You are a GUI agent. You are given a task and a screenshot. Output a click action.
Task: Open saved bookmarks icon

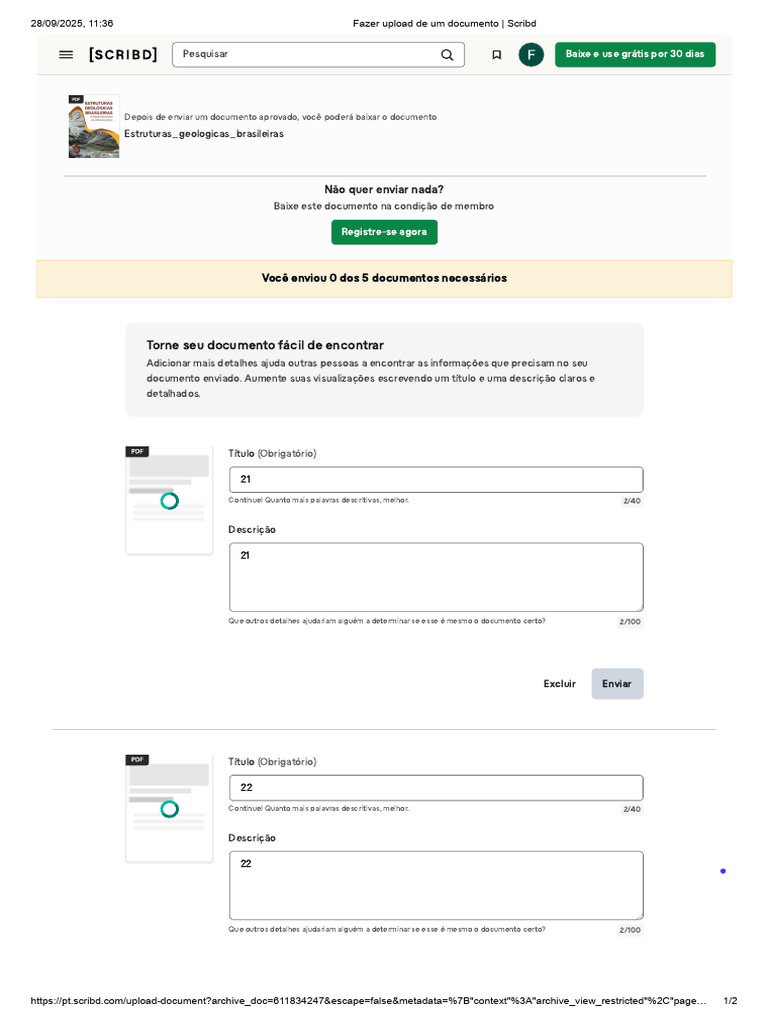click(x=497, y=55)
